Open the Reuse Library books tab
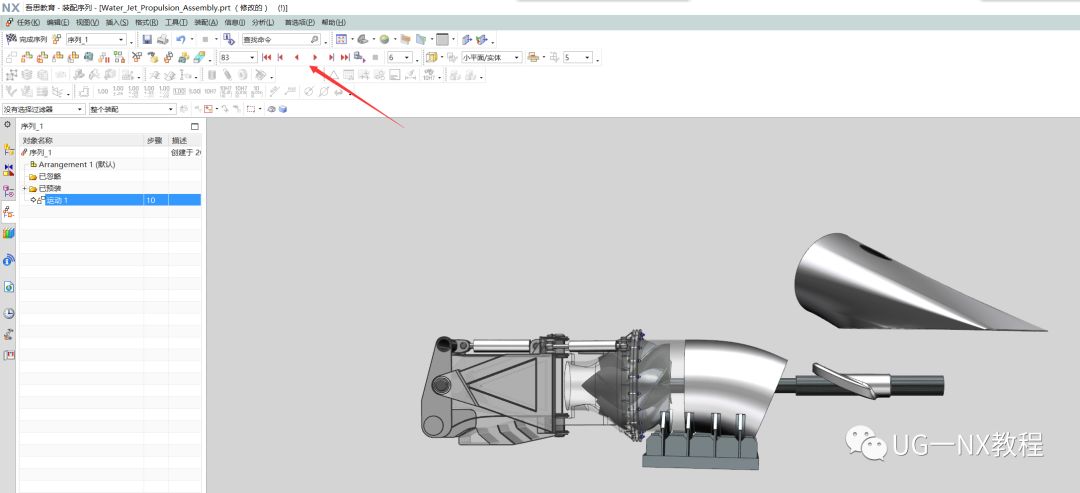 point(9,233)
